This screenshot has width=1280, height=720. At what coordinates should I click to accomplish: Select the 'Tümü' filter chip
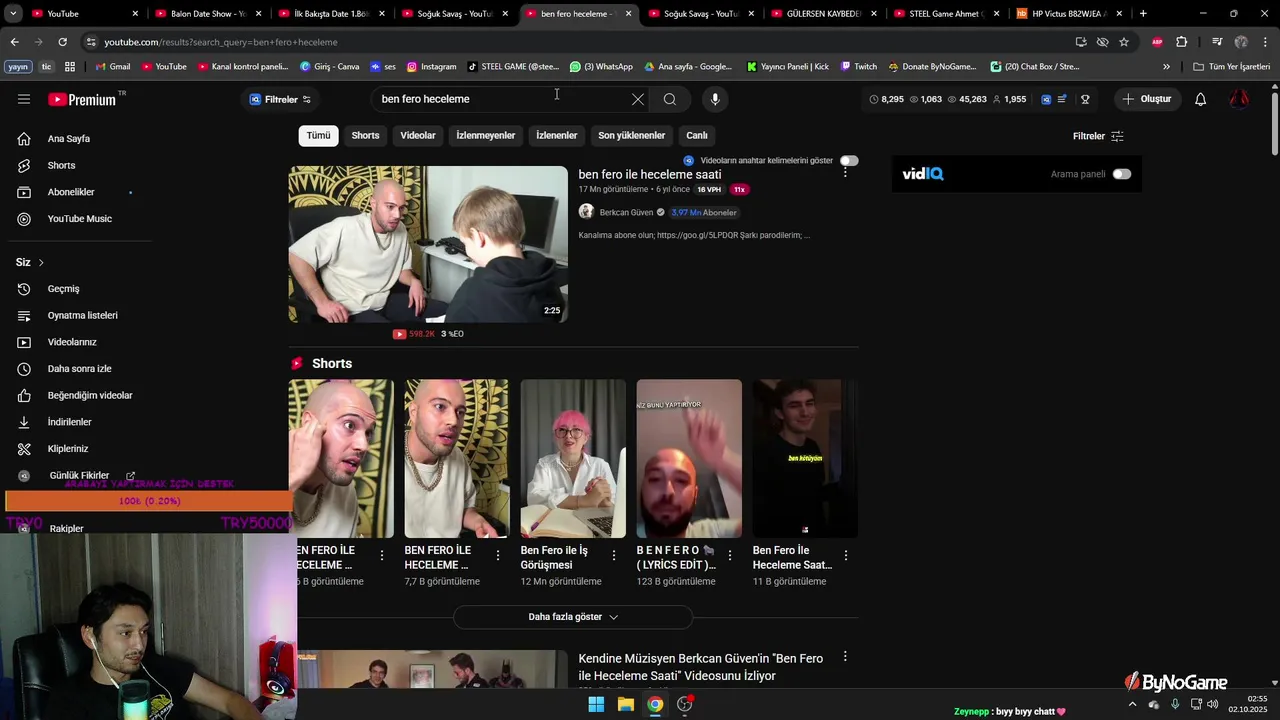click(x=318, y=135)
